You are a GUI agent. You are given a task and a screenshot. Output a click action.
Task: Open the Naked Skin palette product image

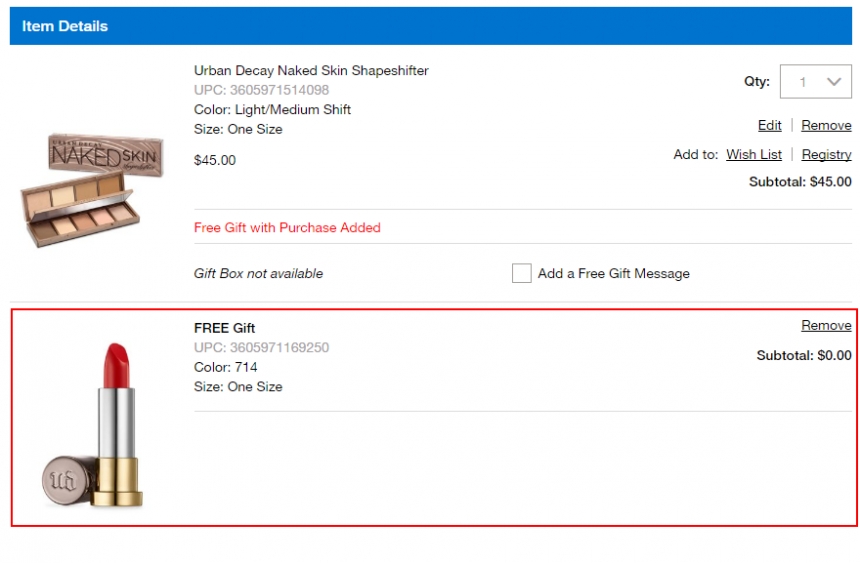point(92,189)
